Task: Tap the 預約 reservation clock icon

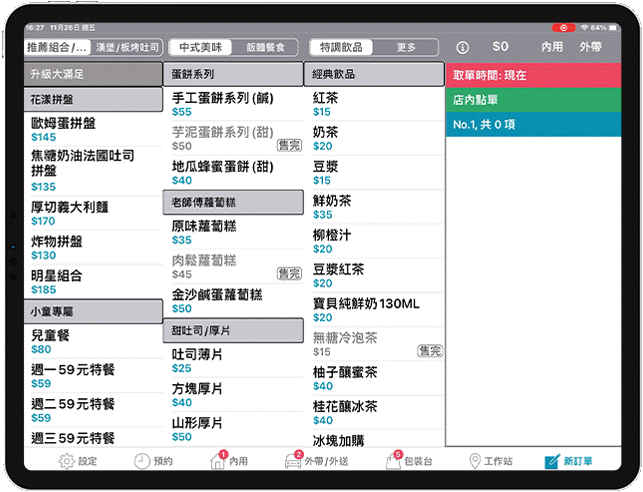Action: click(x=143, y=461)
